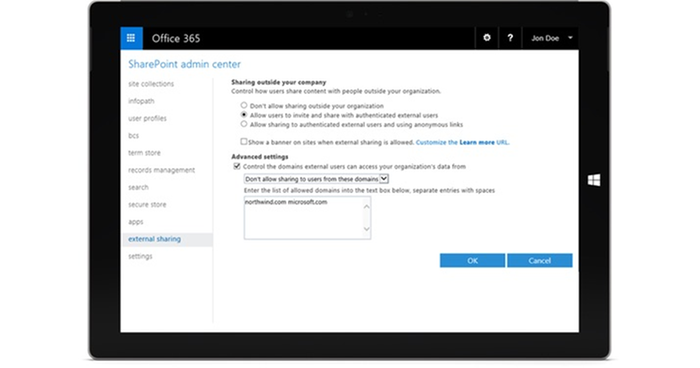Follow the Customize the Learn more URL link
The image size is (700, 368).
(462, 142)
